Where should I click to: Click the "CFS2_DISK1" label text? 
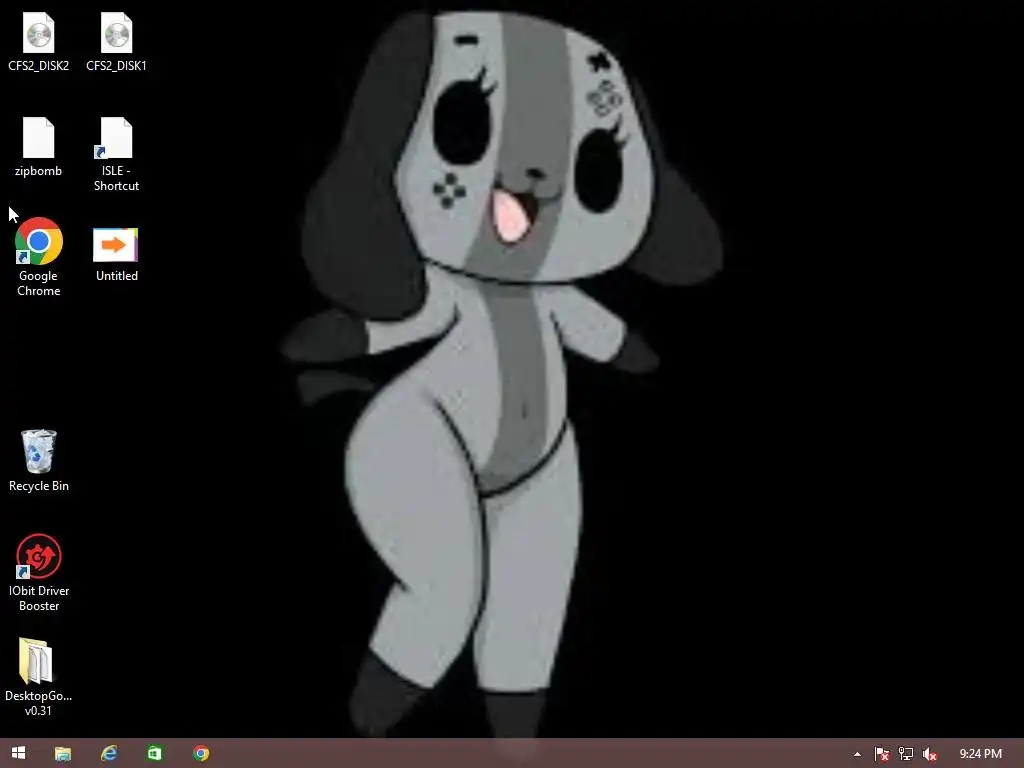pos(116,65)
